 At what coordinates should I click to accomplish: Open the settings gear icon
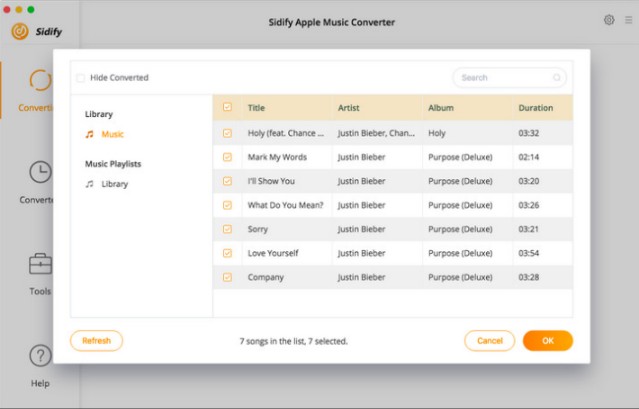pyautogui.click(x=609, y=20)
